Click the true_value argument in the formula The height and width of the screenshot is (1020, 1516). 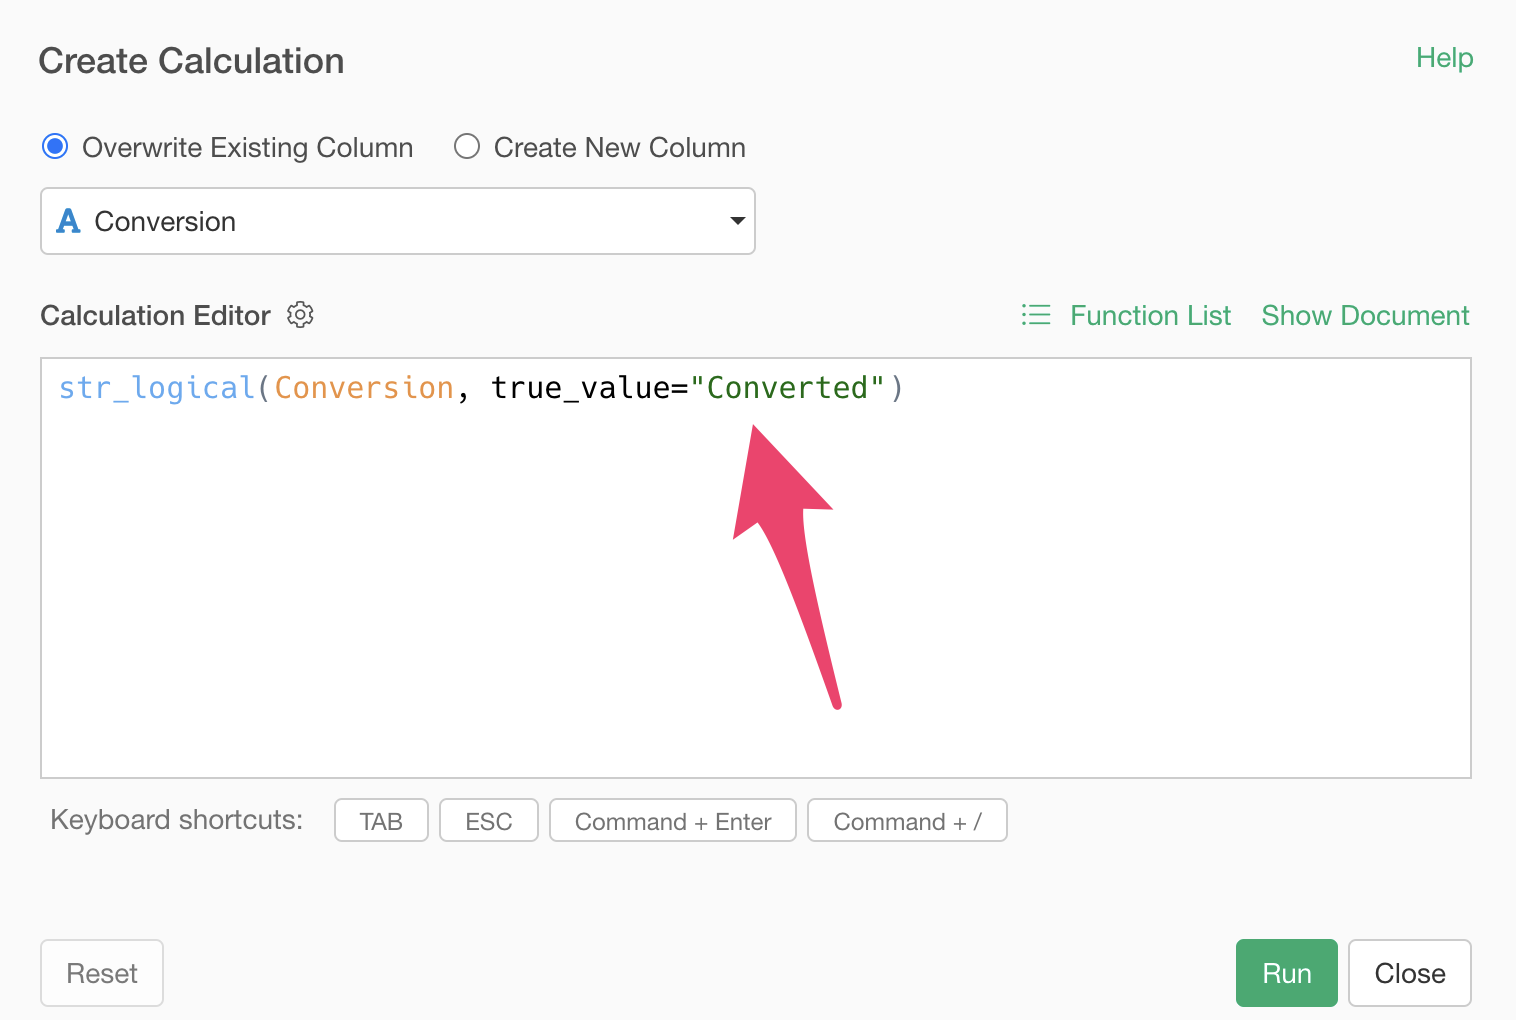pos(581,388)
